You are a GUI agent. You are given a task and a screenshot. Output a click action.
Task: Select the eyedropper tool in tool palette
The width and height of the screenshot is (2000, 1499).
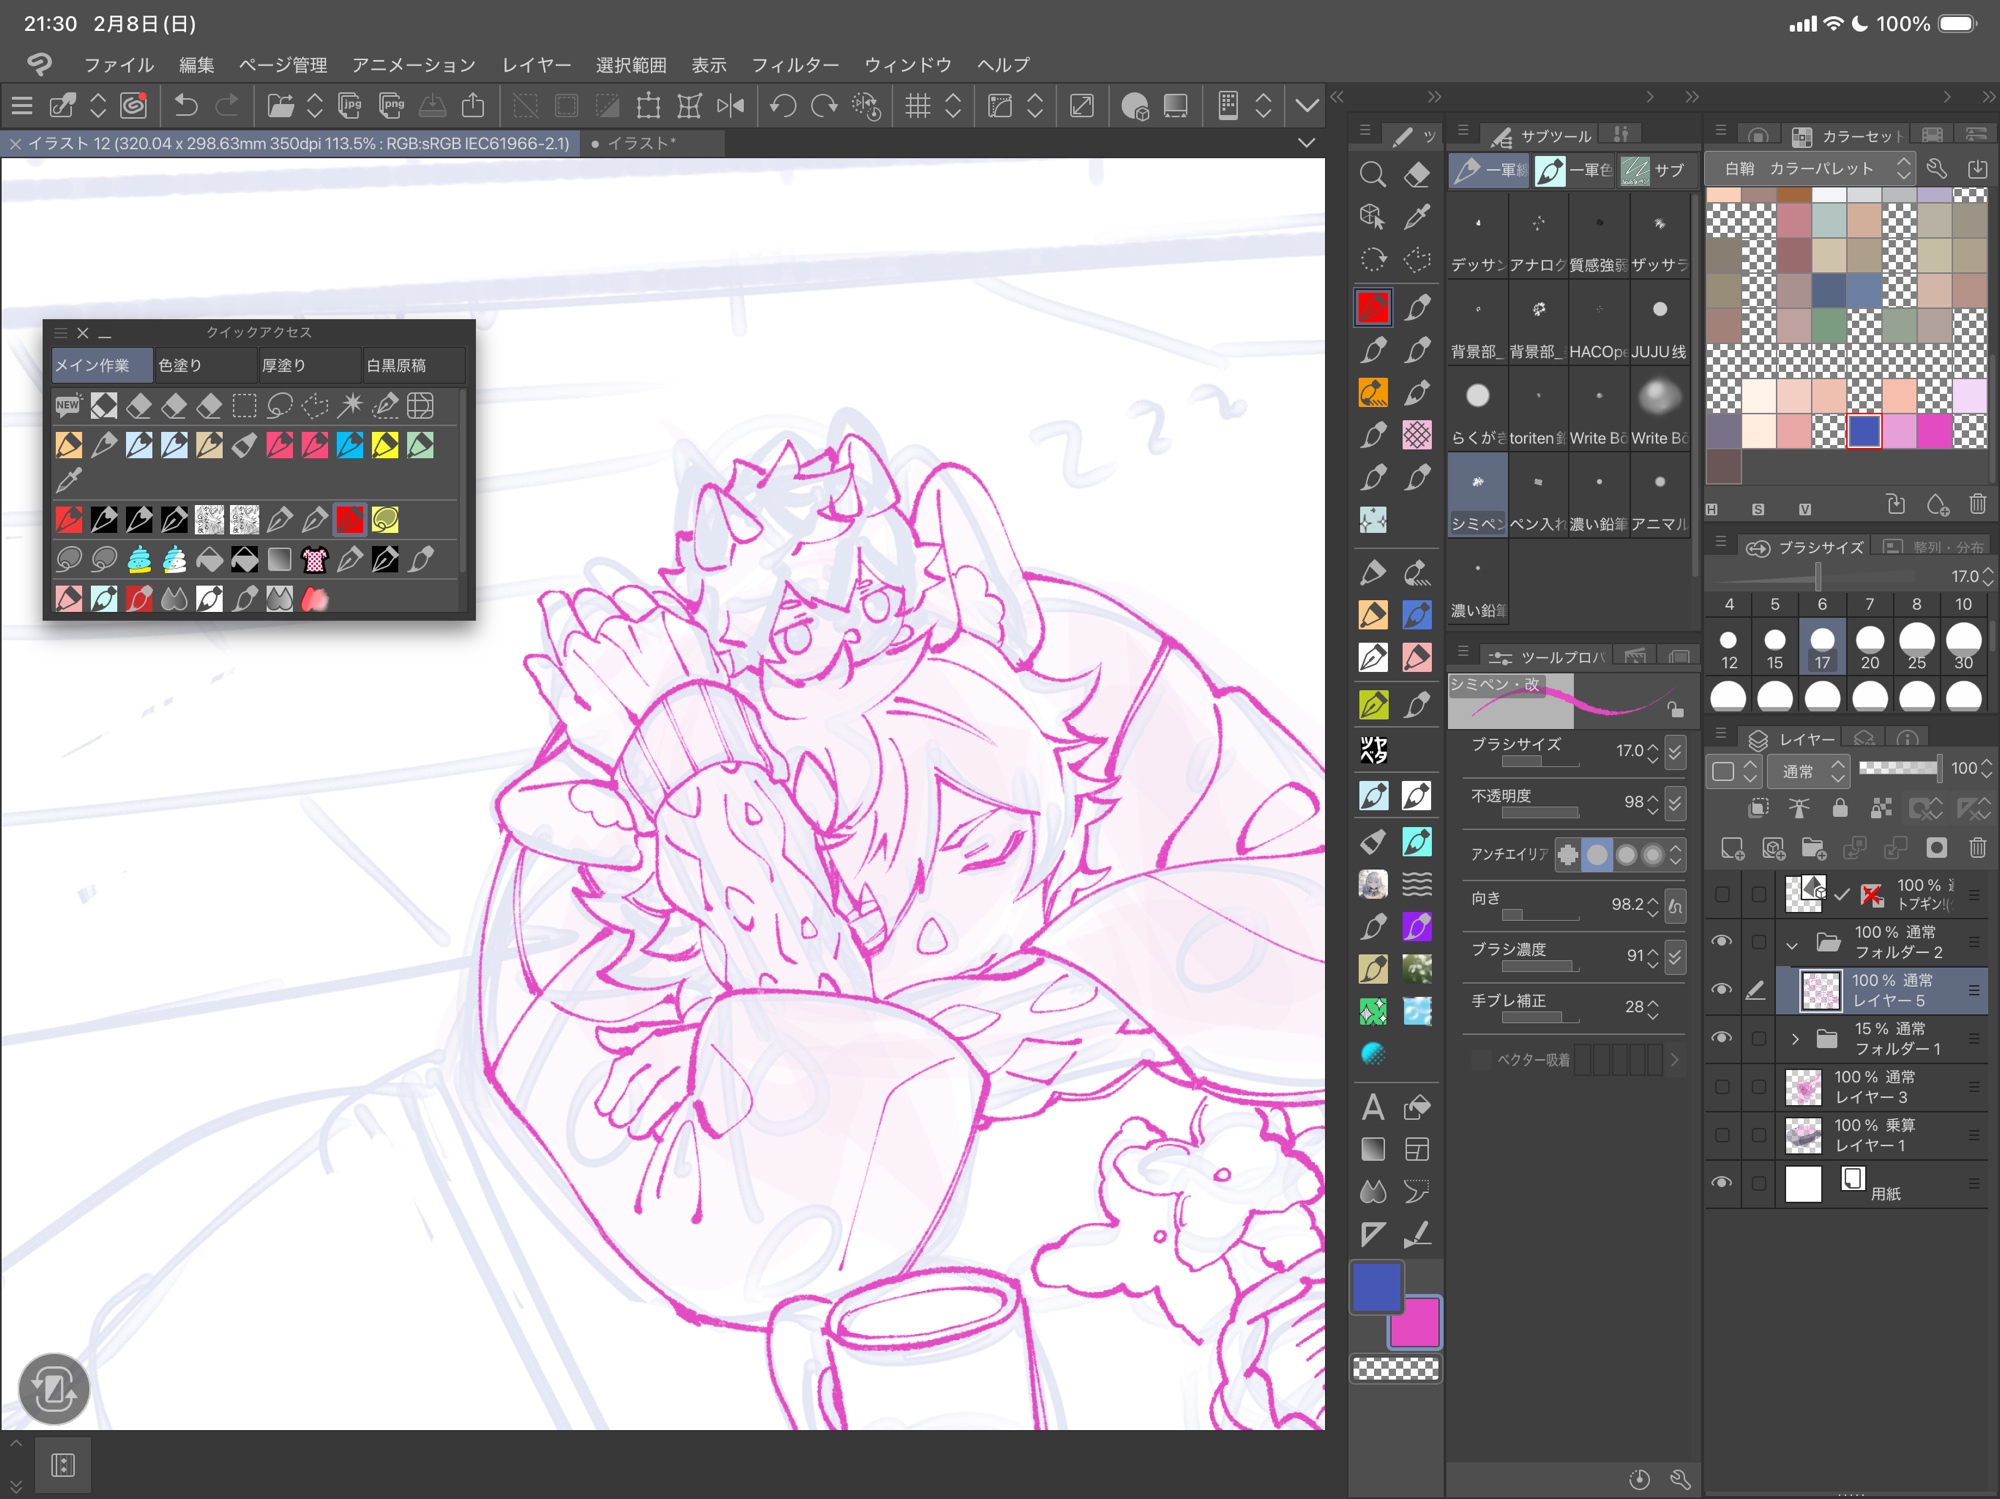pos(1416,217)
